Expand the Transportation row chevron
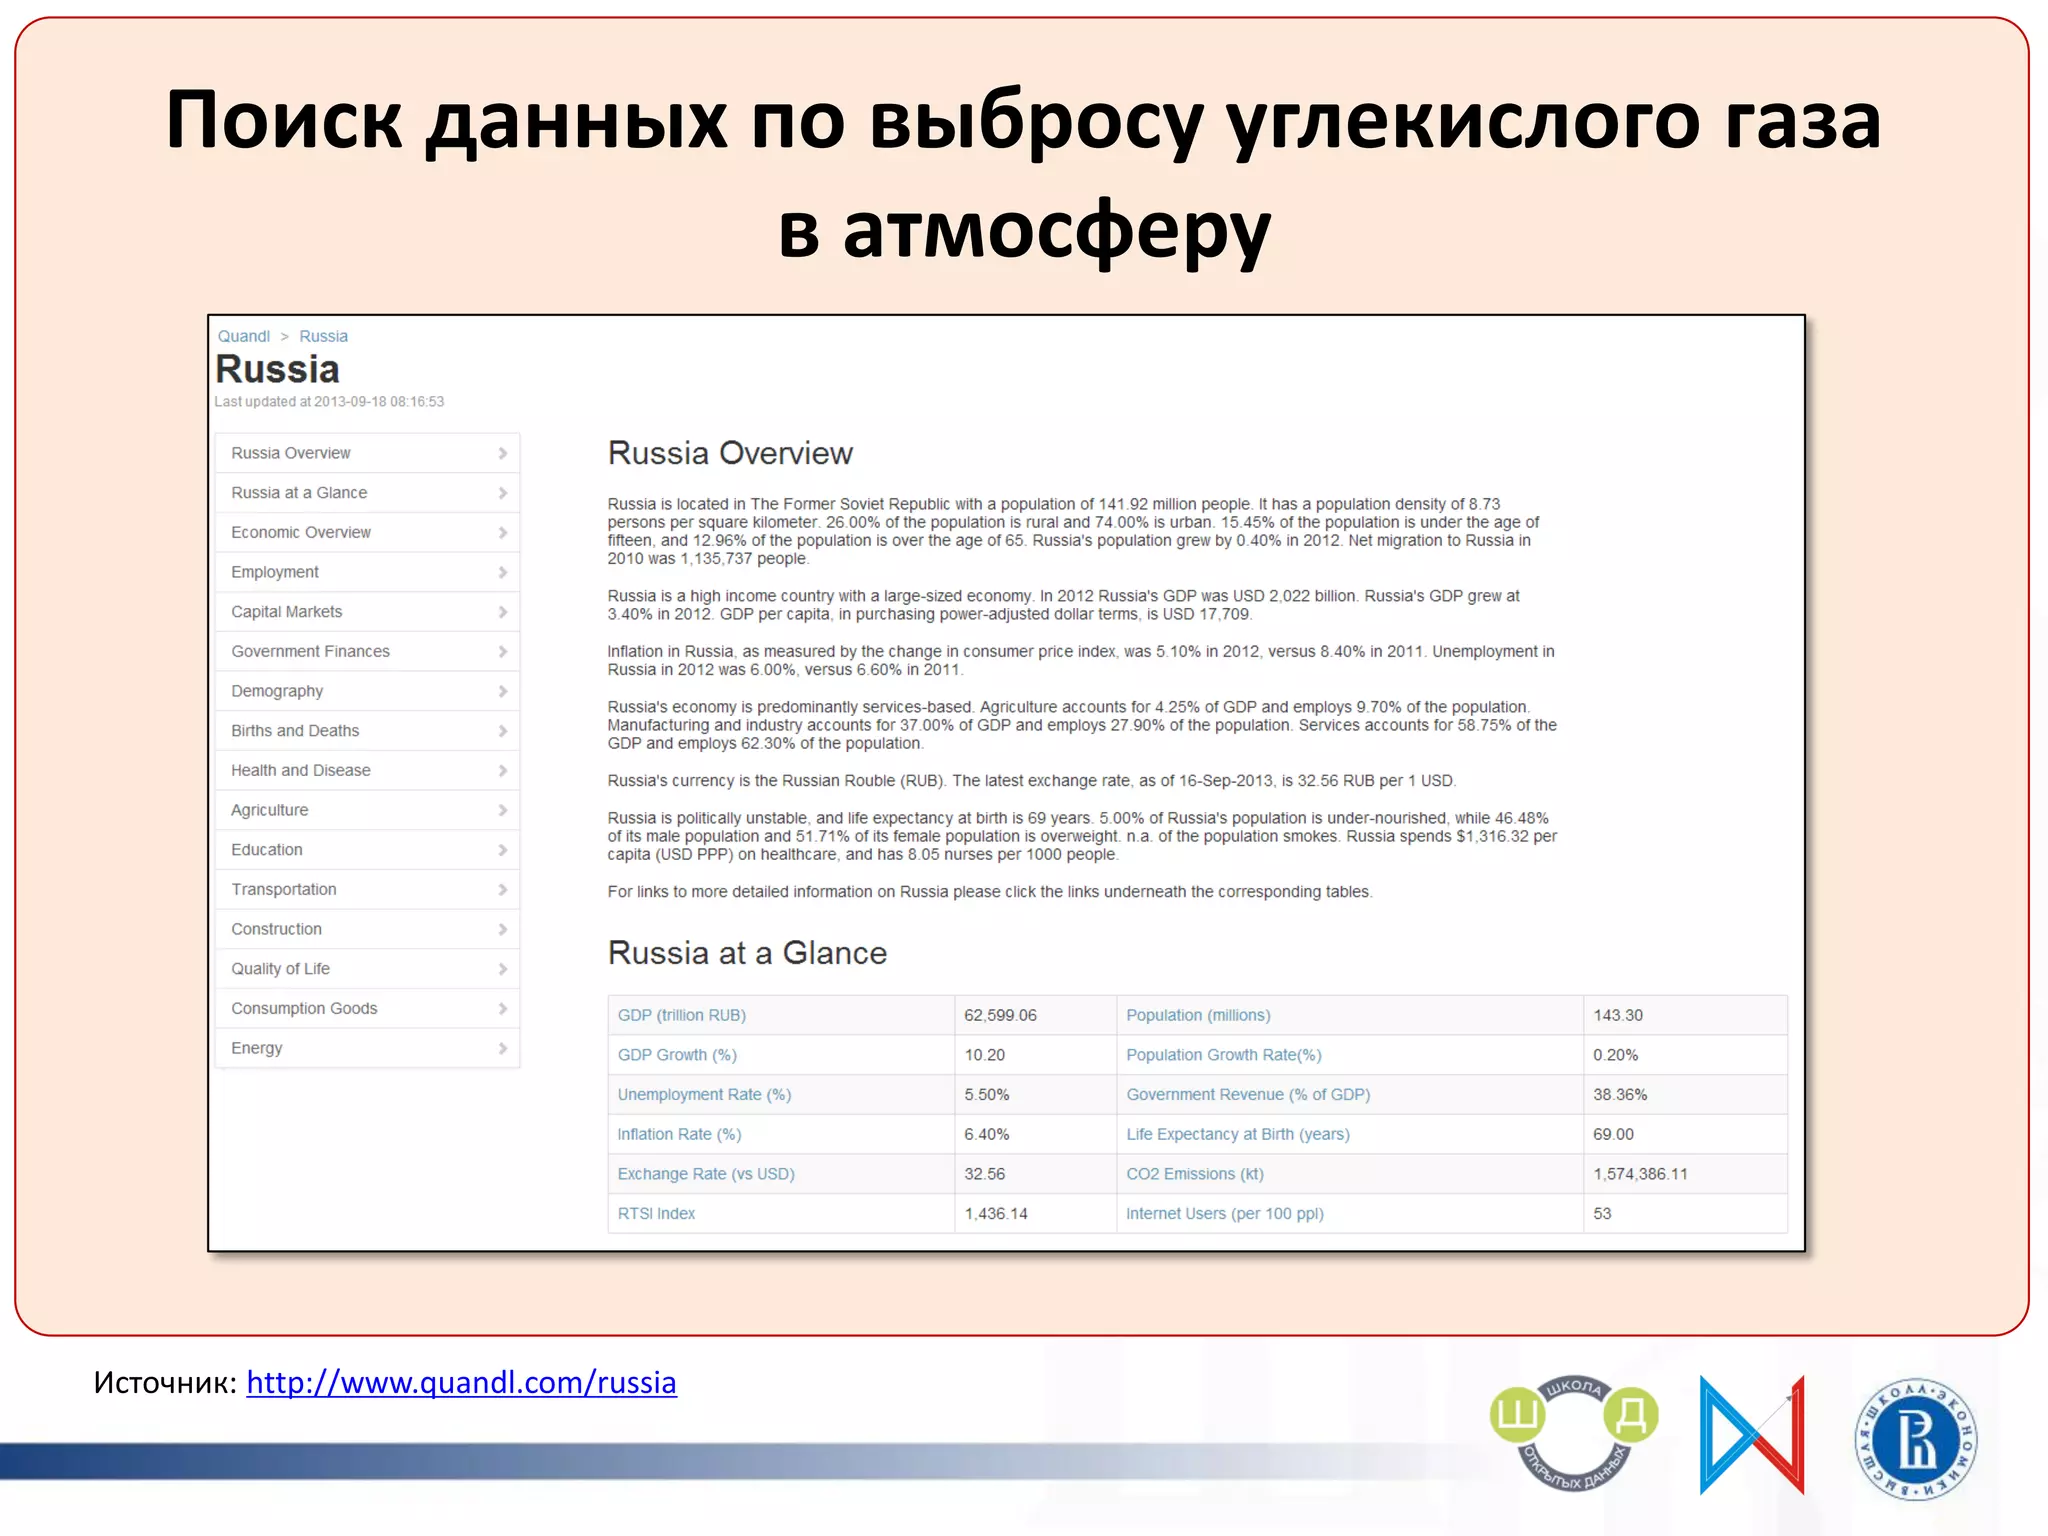 (503, 889)
